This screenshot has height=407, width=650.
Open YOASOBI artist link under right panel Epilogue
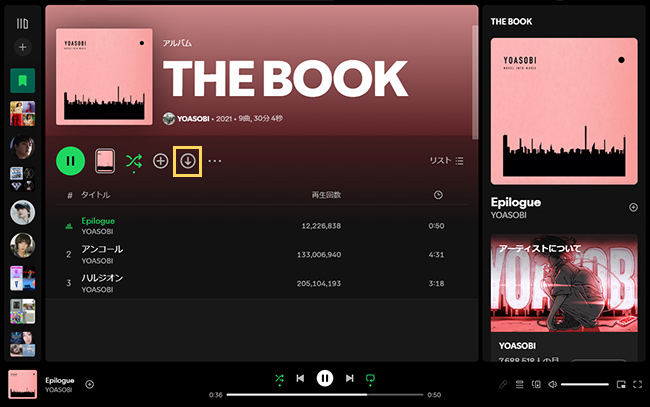pyautogui.click(x=509, y=215)
